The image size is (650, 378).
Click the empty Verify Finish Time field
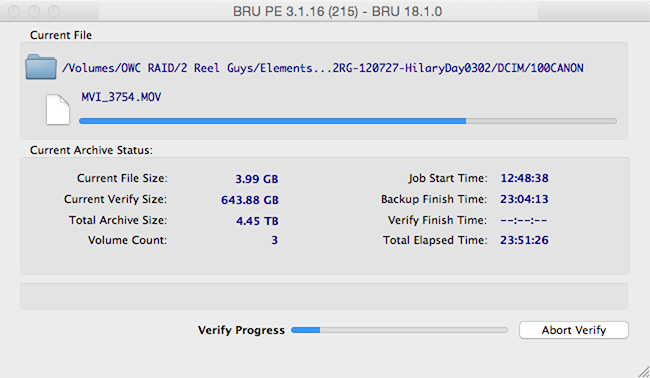[x=524, y=220]
